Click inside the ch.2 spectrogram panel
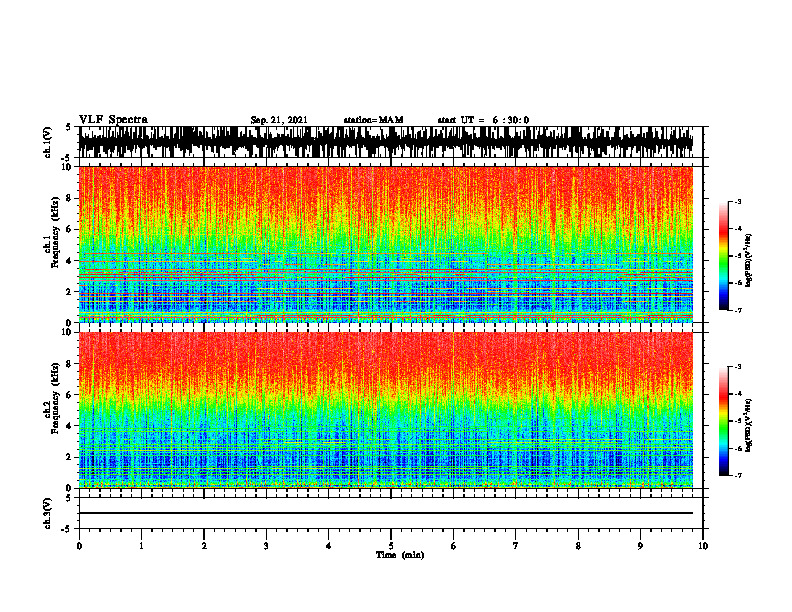 (x=386, y=410)
